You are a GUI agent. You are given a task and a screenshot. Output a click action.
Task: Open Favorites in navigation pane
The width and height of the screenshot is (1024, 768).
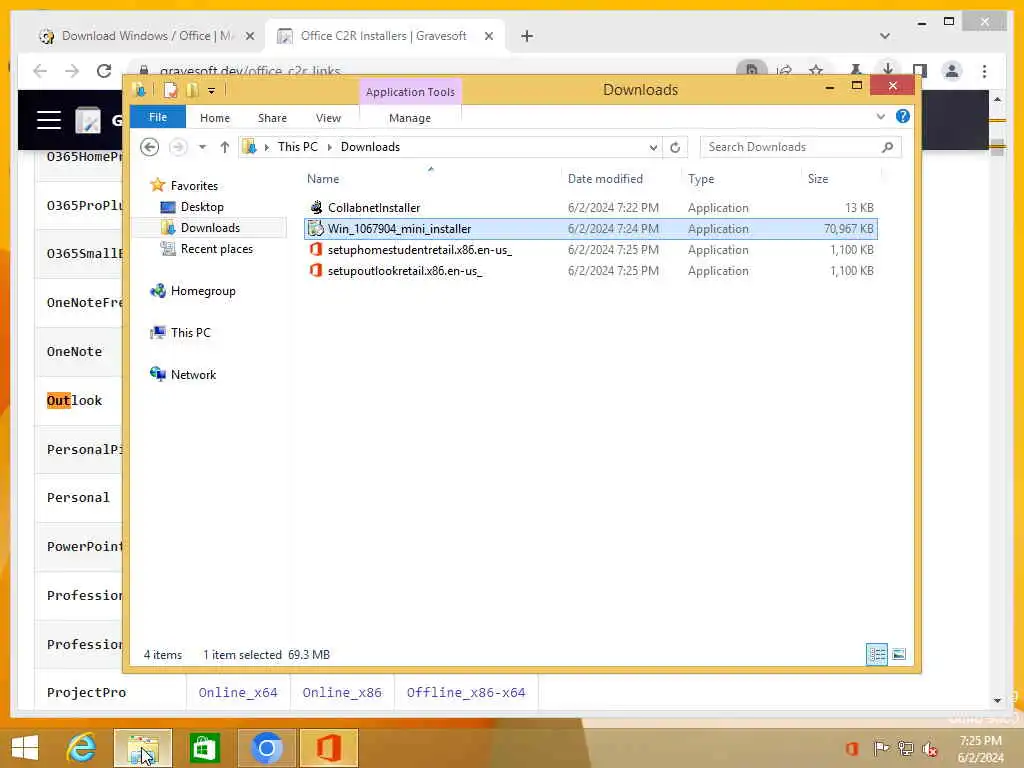[194, 185]
